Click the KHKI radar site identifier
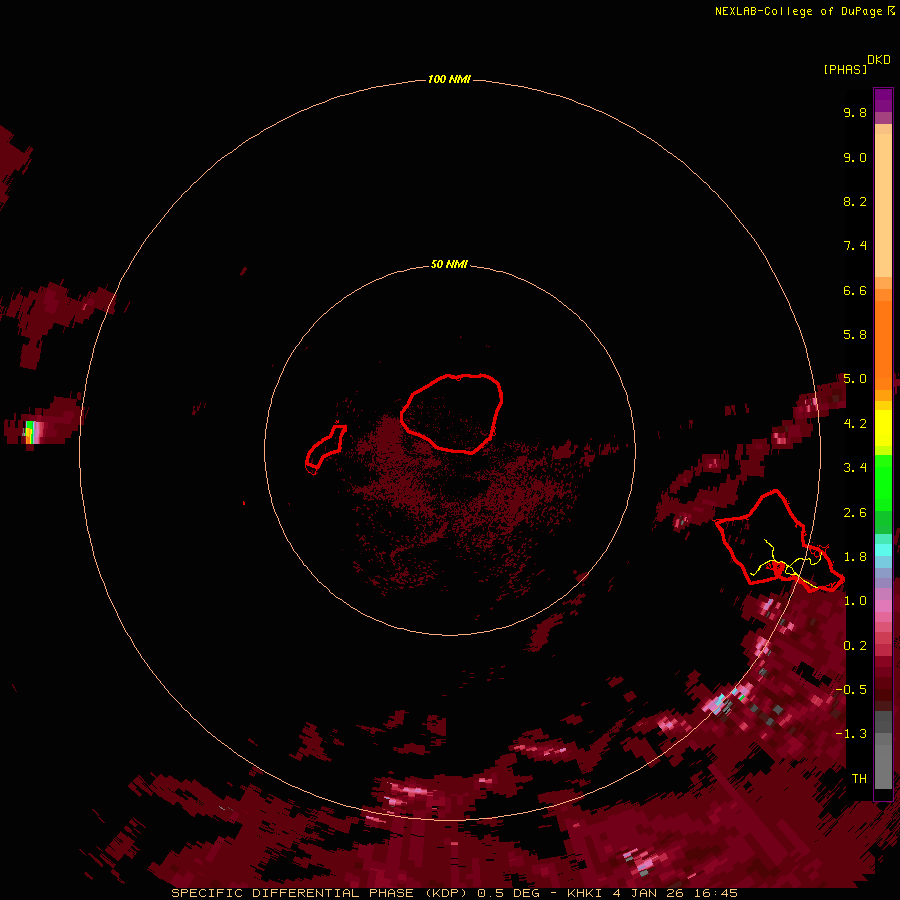 584,893
